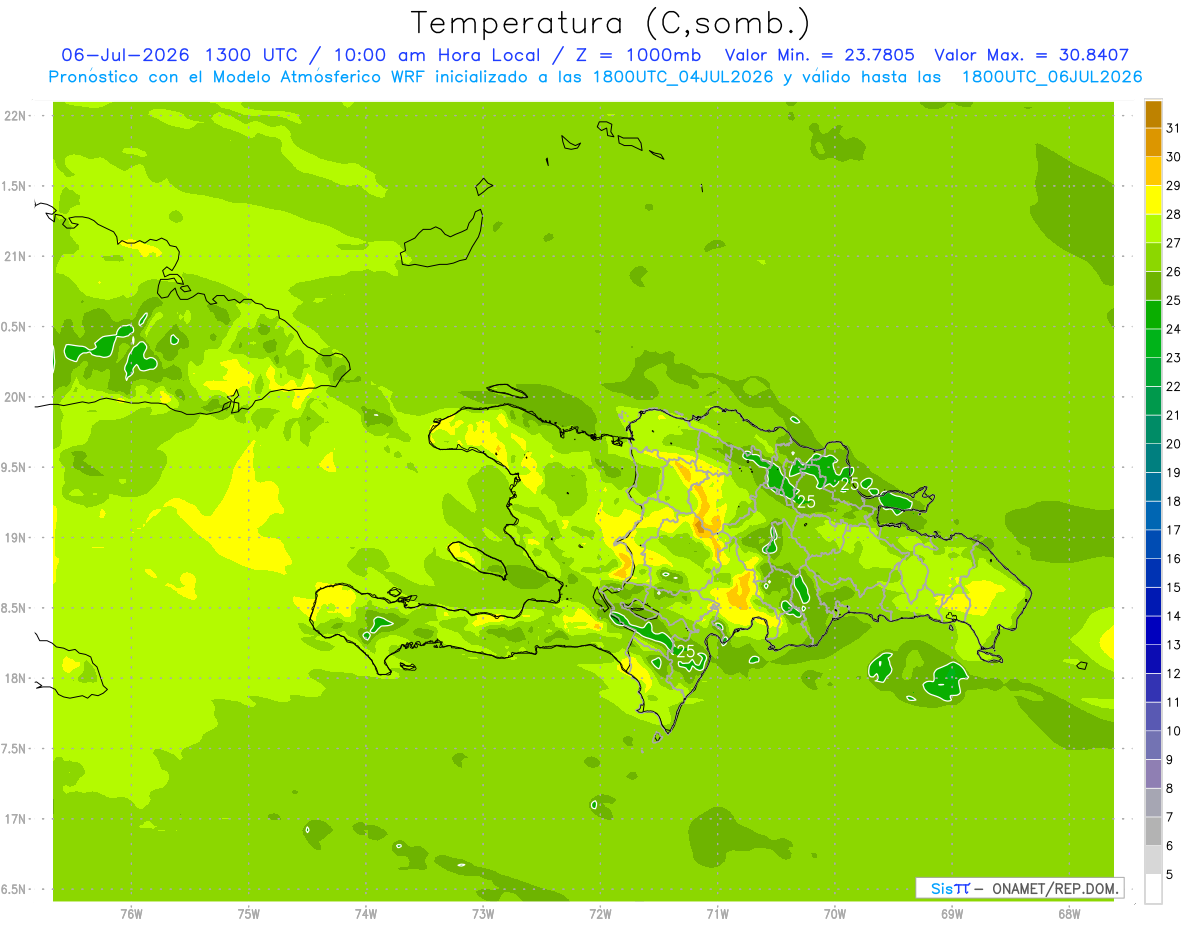Click the "28" colorbar label

1174,214
